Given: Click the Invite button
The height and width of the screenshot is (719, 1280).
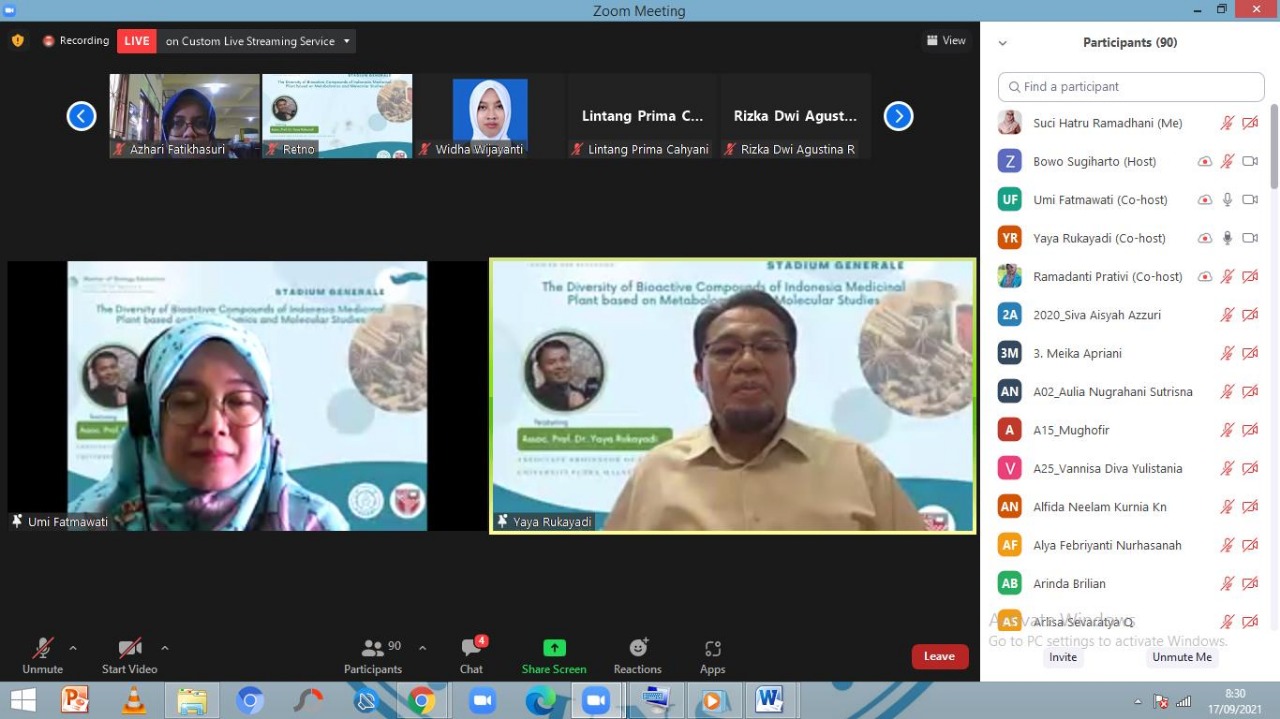Looking at the screenshot, I should click(x=1063, y=657).
